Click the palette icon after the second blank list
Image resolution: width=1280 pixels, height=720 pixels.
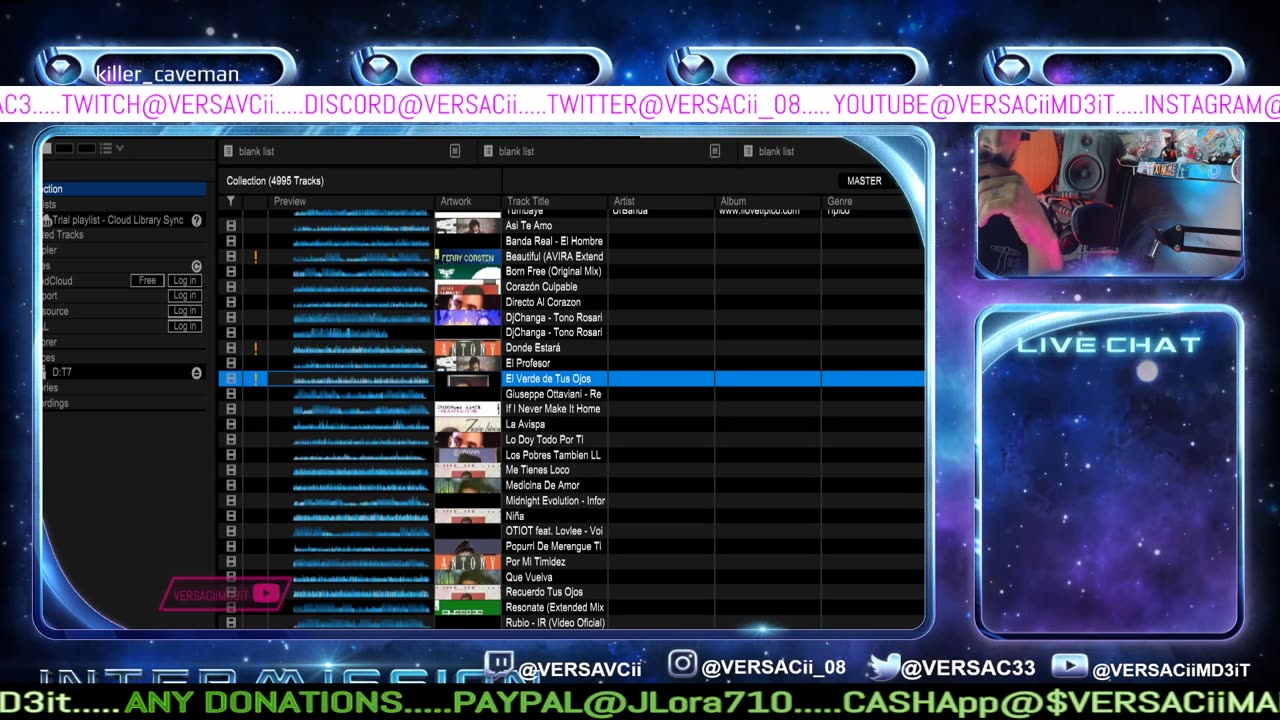715,151
